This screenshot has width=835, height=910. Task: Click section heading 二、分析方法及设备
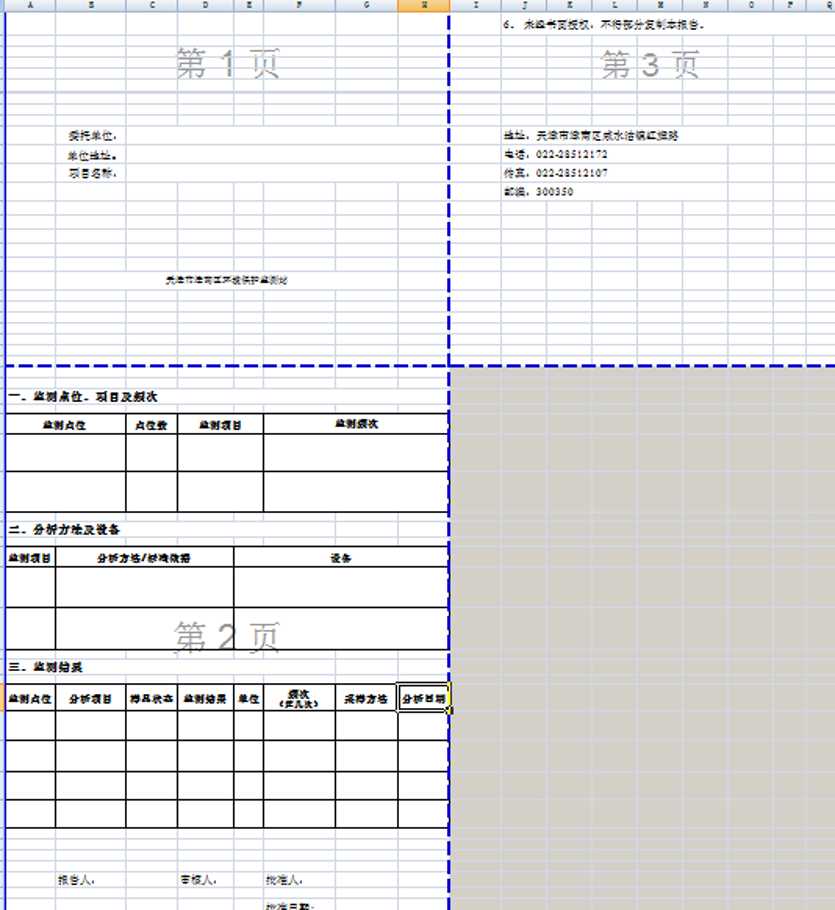coord(64,529)
